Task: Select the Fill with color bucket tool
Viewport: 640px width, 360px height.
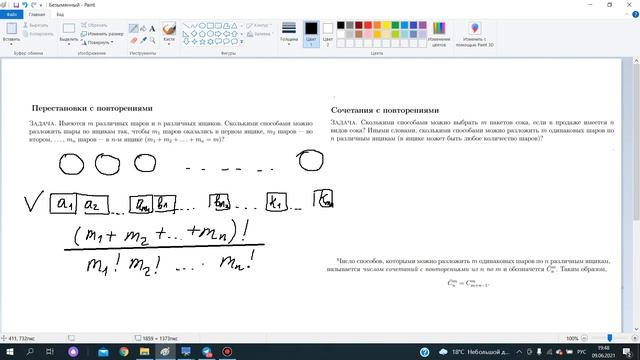Action: tap(143, 28)
